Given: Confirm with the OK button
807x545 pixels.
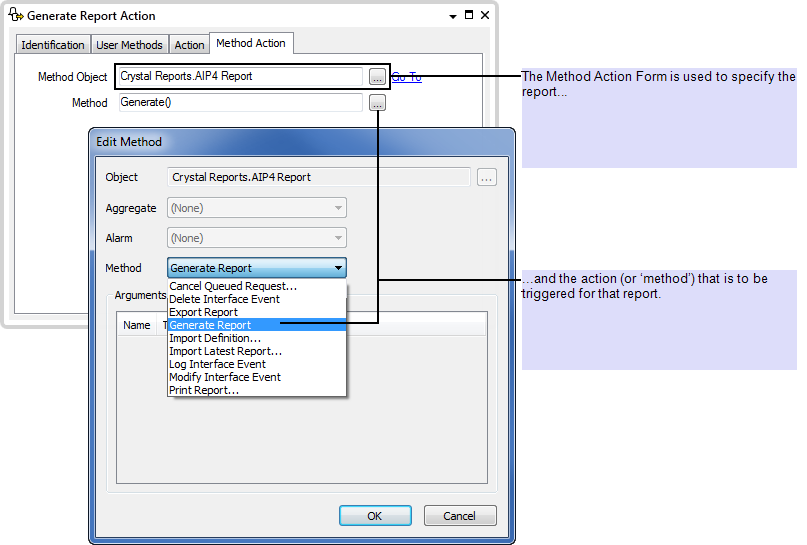Looking at the screenshot, I should coord(374,516).
